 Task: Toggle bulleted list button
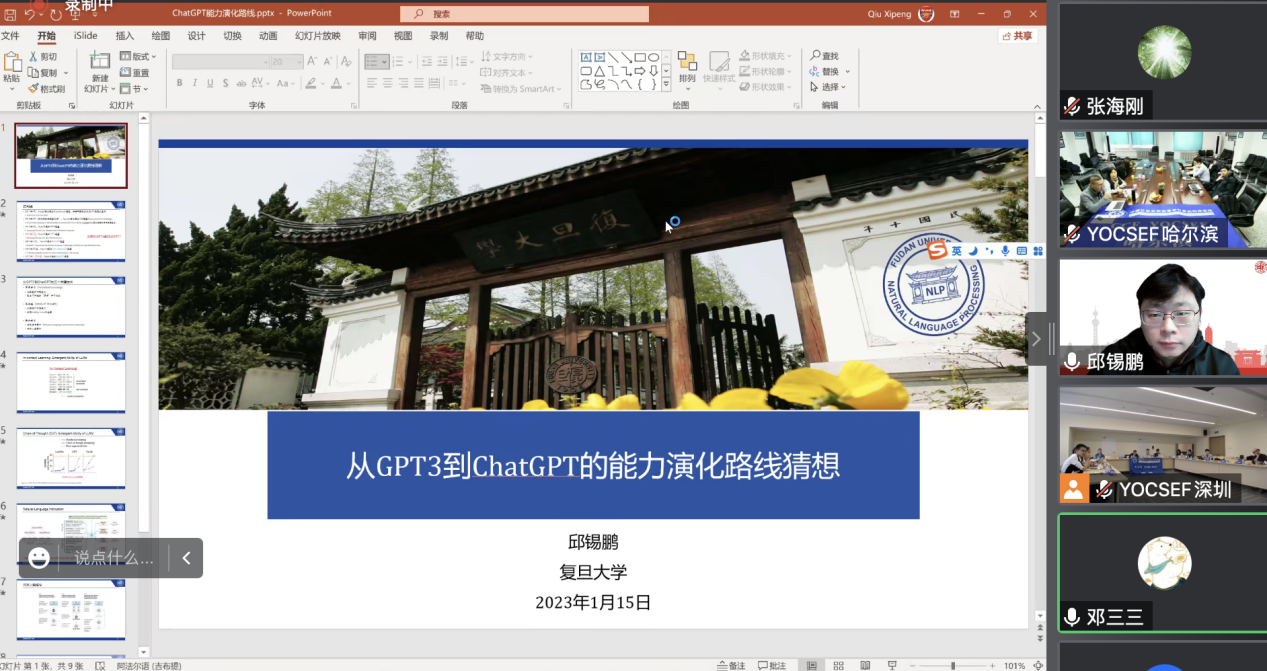tap(377, 62)
